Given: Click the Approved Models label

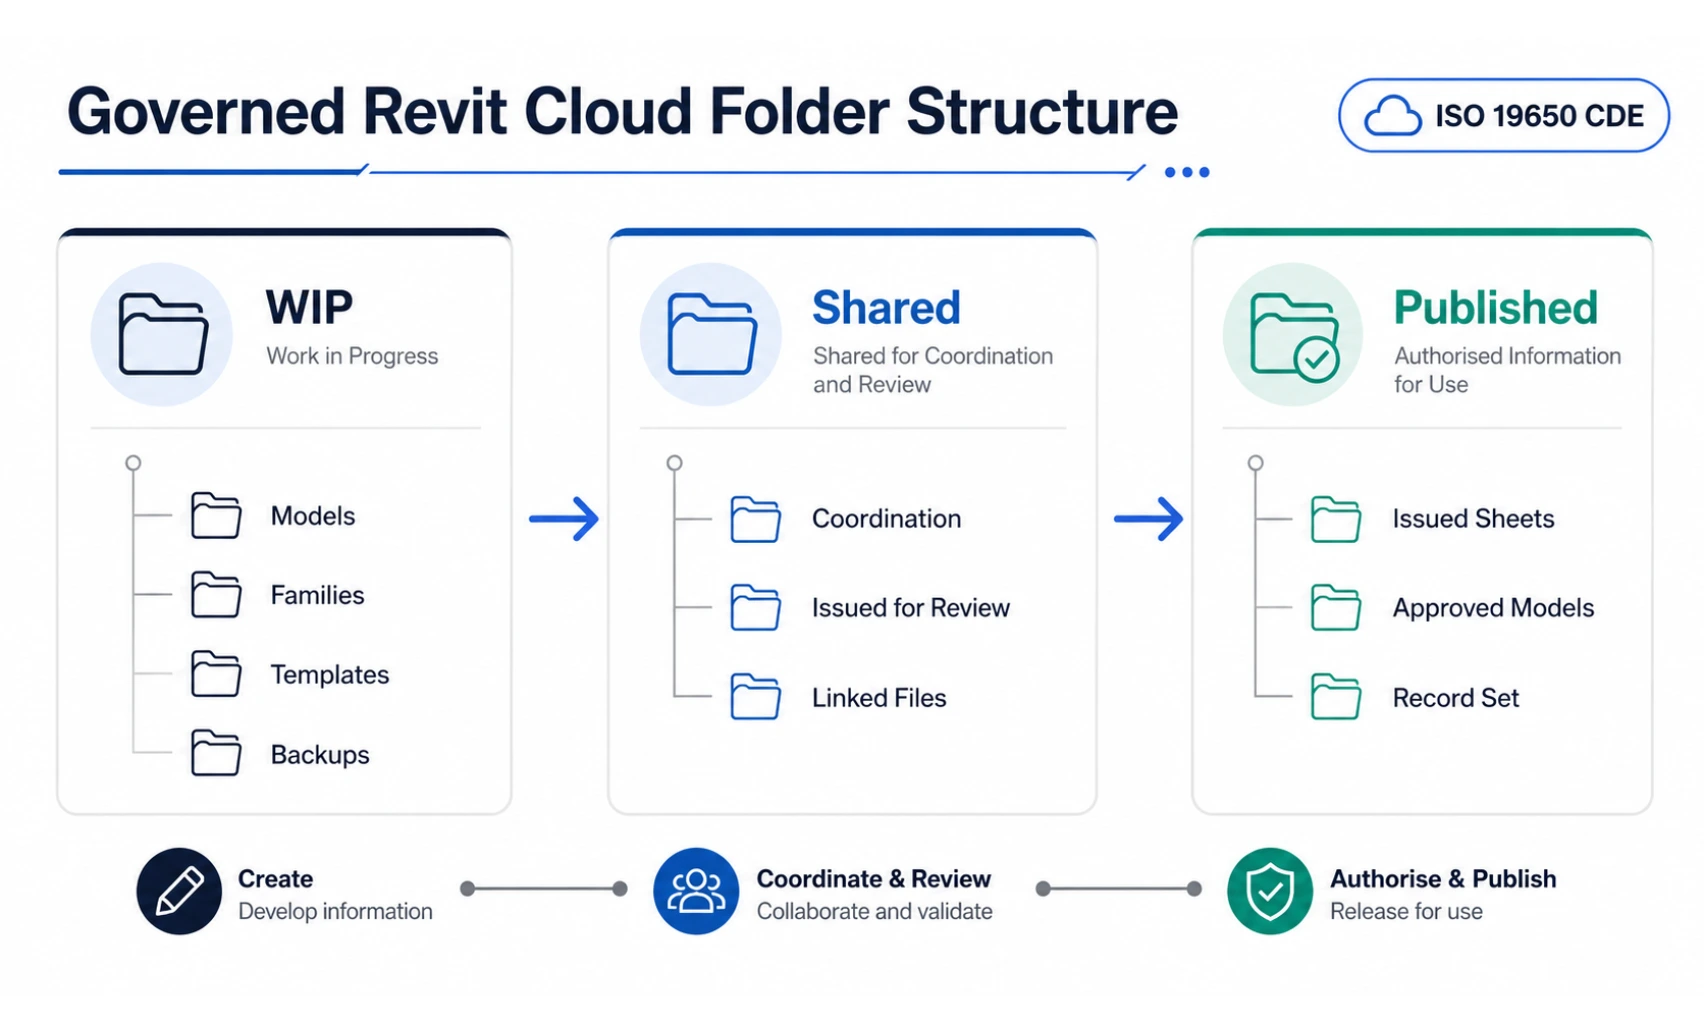Looking at the screenshot, I should point(1493,608).
